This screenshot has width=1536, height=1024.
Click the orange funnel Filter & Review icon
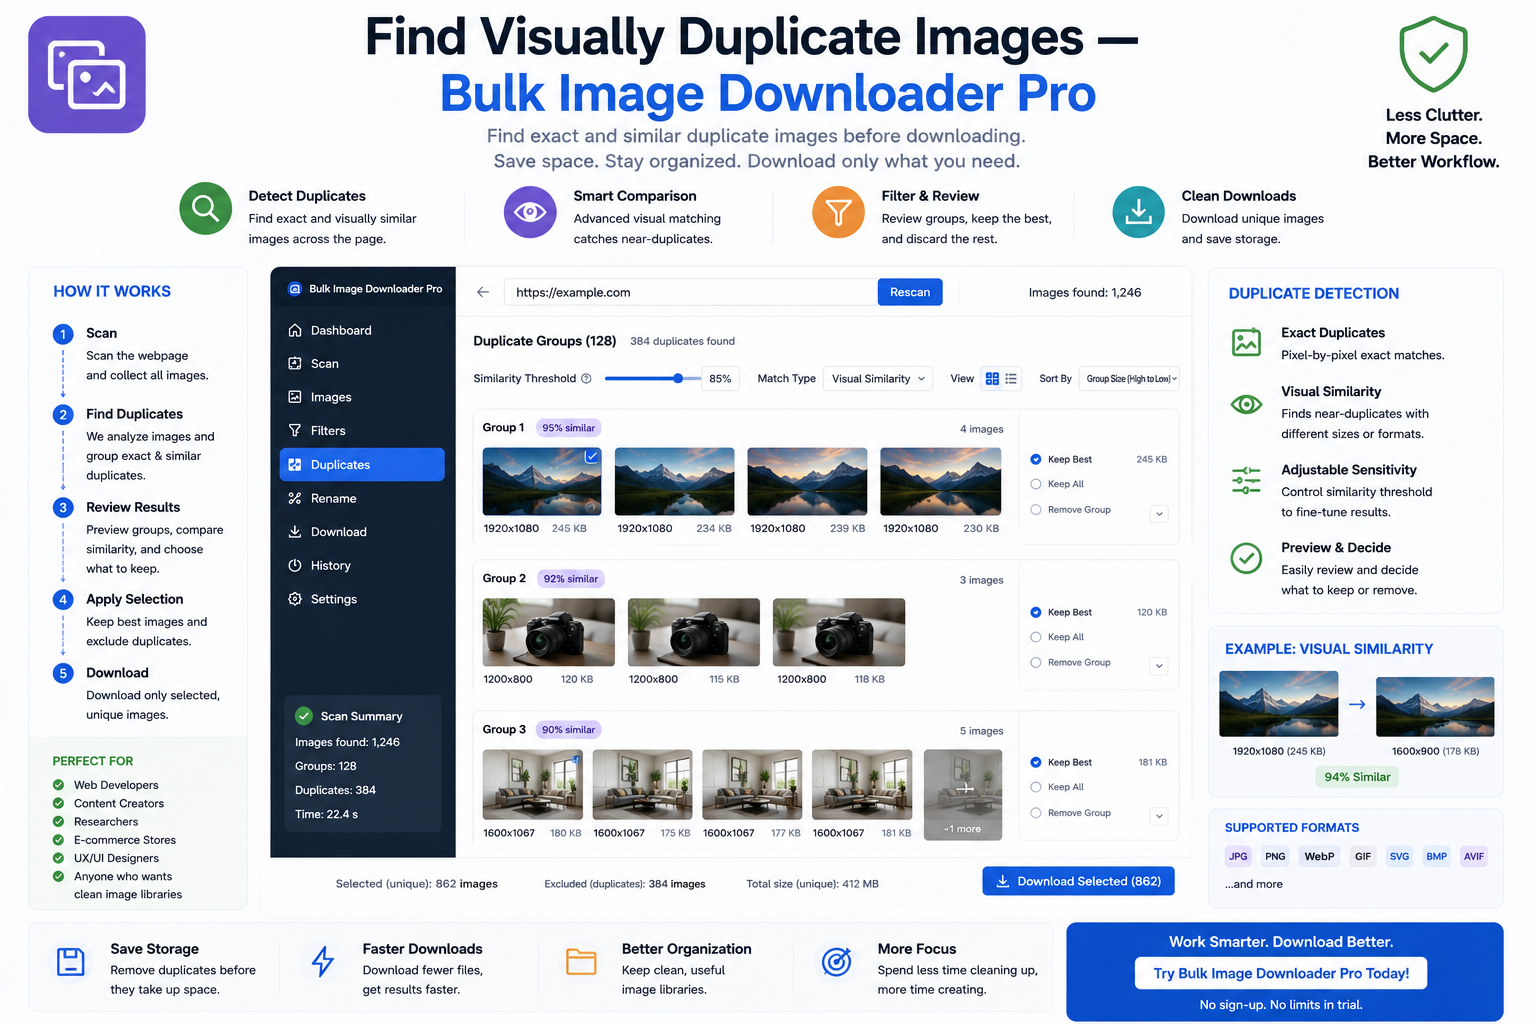[x=838, y=212]
